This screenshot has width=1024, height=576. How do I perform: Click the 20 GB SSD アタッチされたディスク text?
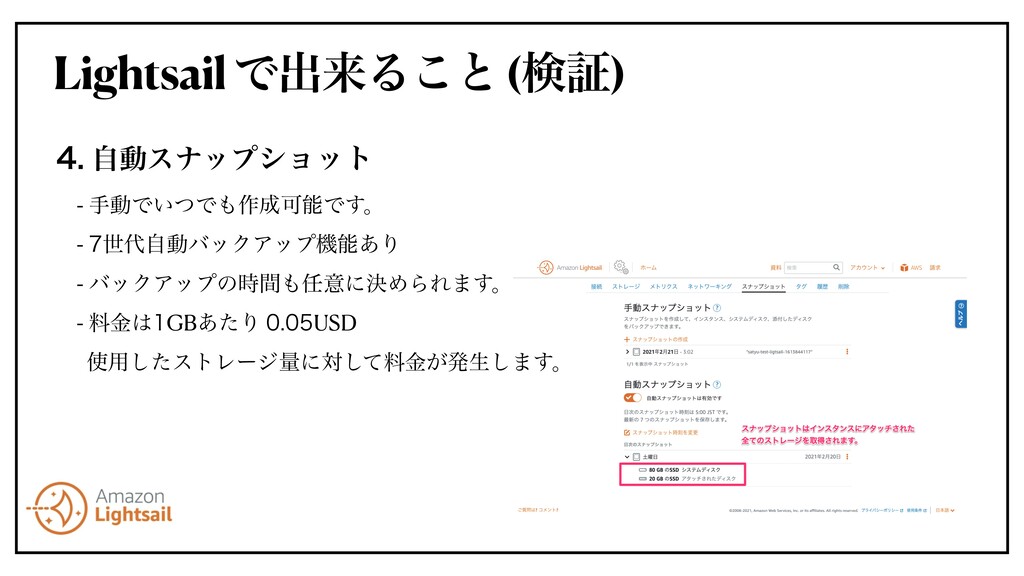tap(692, 479)
